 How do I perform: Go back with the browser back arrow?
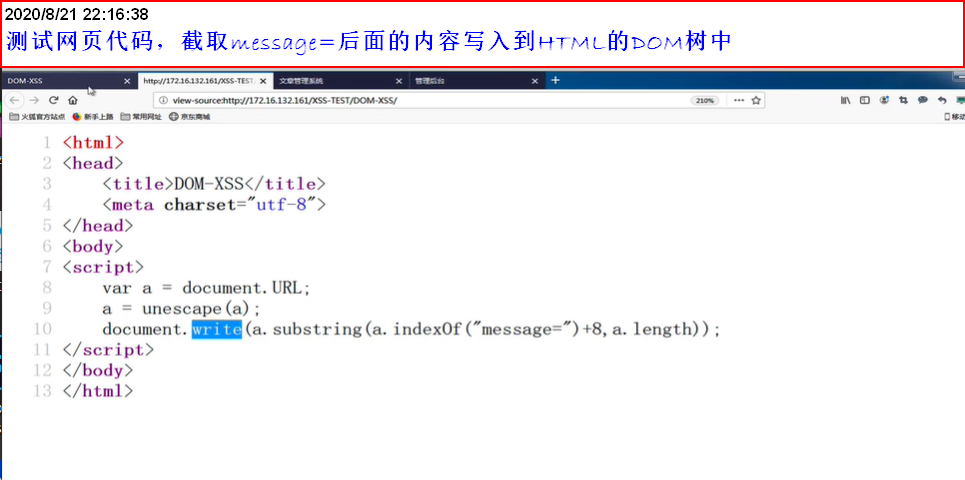[x=14, y=100]
